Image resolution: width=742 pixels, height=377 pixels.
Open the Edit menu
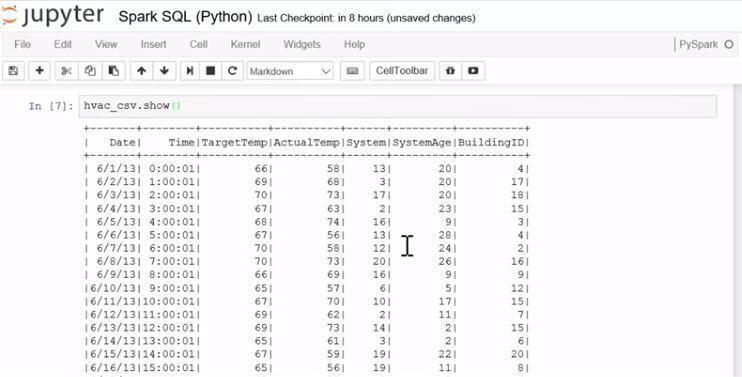tap(63, 44)
